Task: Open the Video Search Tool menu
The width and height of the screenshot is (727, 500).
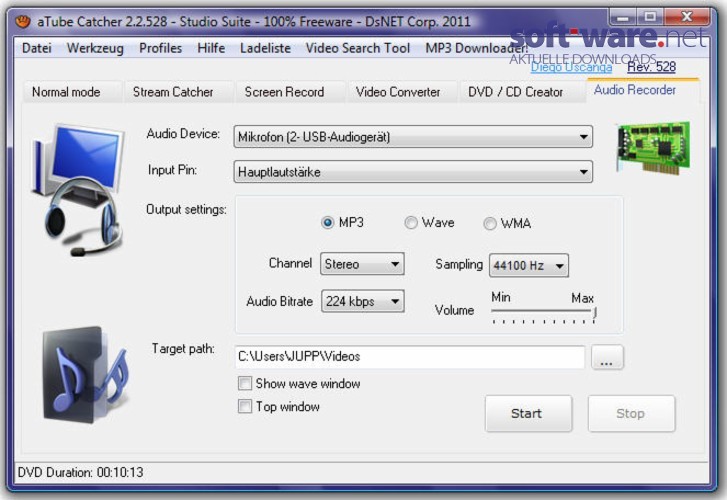Action: 357,48
